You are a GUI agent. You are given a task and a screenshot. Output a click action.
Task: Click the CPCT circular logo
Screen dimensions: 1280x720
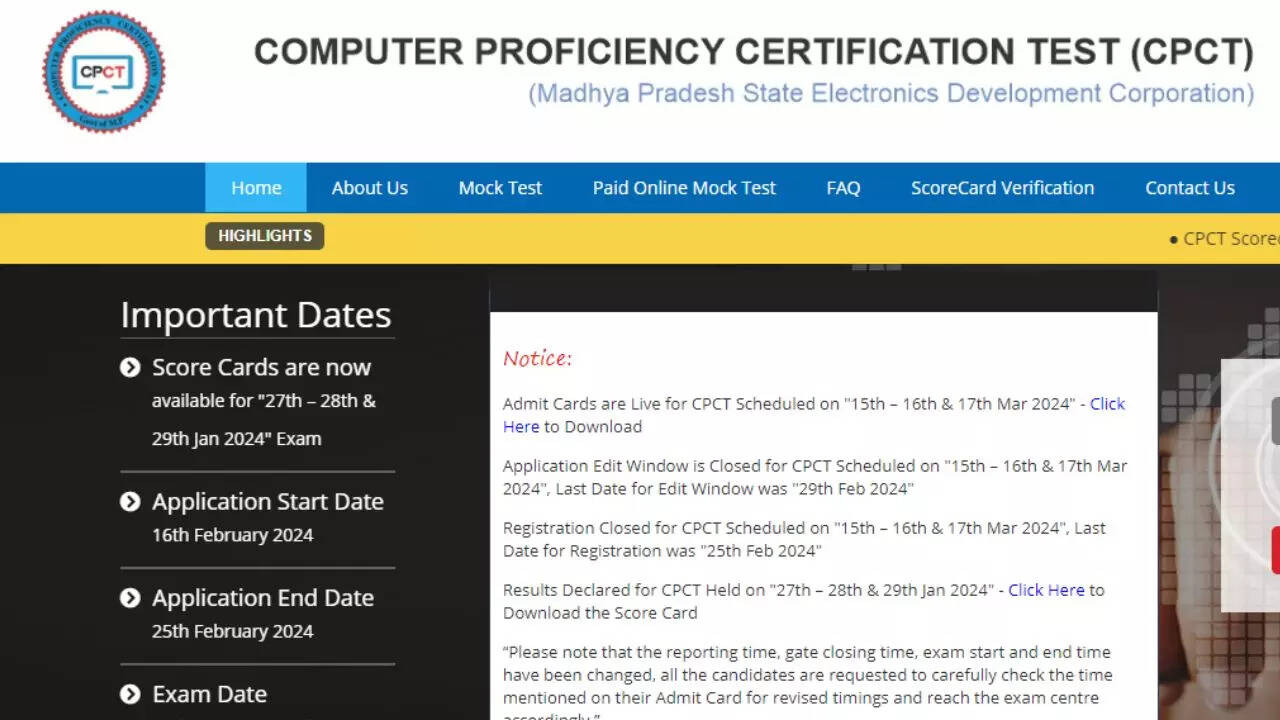104,72
